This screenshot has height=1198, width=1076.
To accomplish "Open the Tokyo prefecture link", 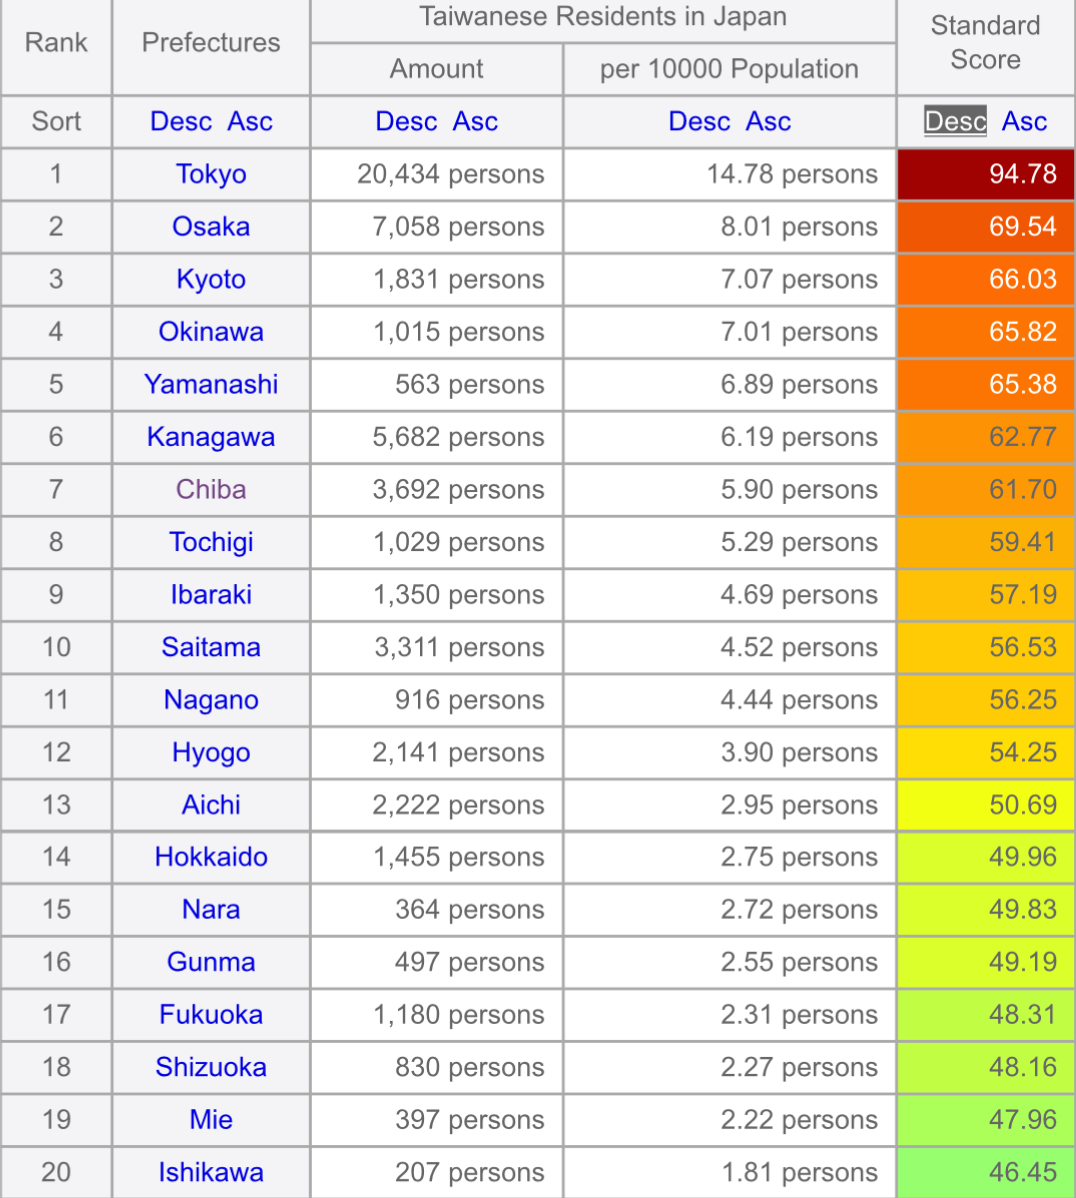I will [x=211, y=174].
